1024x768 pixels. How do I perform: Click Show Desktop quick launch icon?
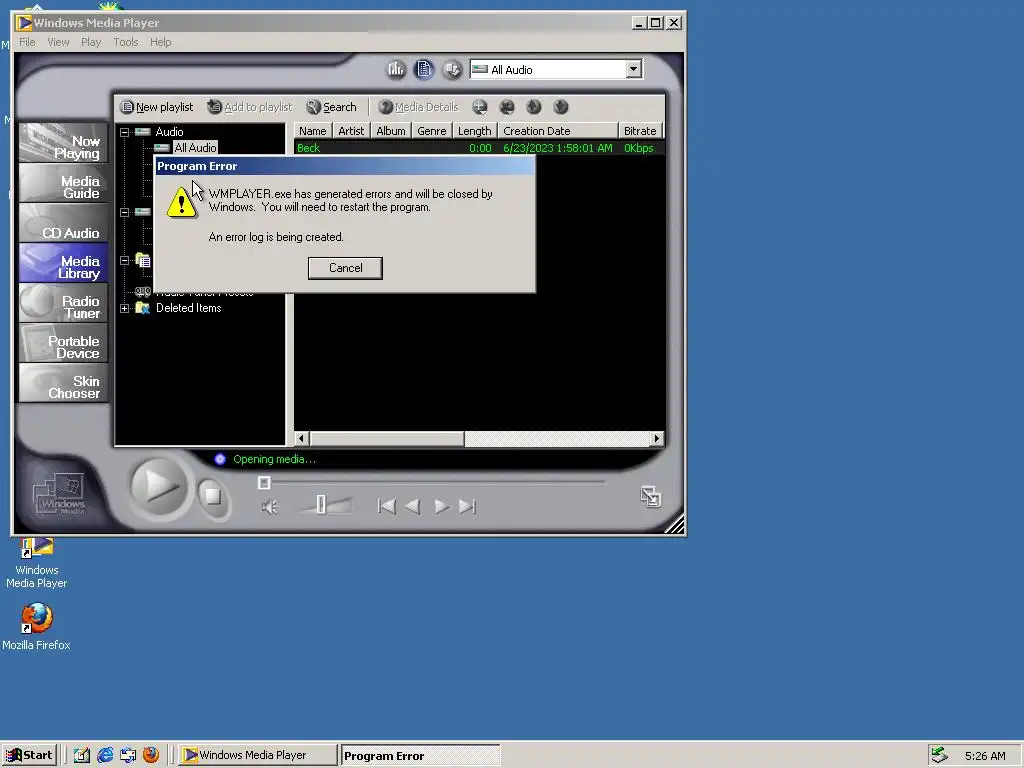[x=82, y=755]
